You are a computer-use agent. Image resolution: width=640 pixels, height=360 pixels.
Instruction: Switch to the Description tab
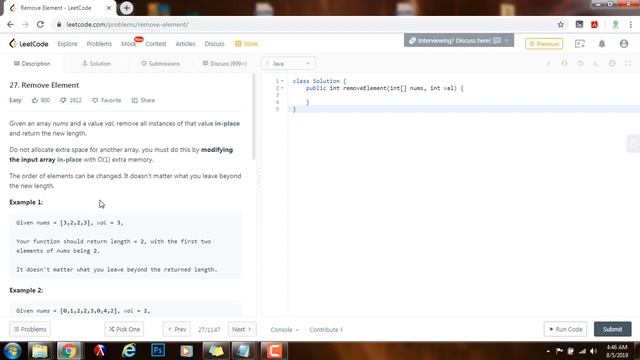[32, 64]
